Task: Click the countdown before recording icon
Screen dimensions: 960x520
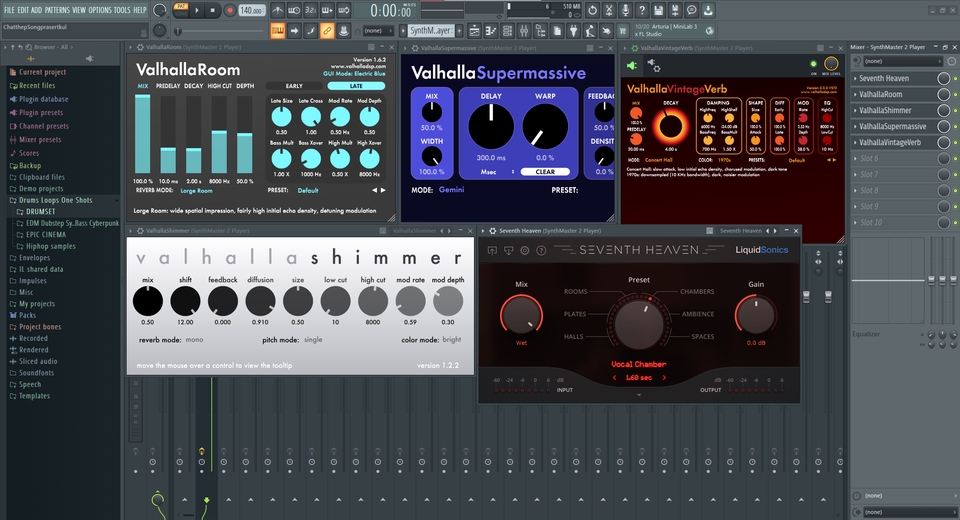Action: (310, 10)
